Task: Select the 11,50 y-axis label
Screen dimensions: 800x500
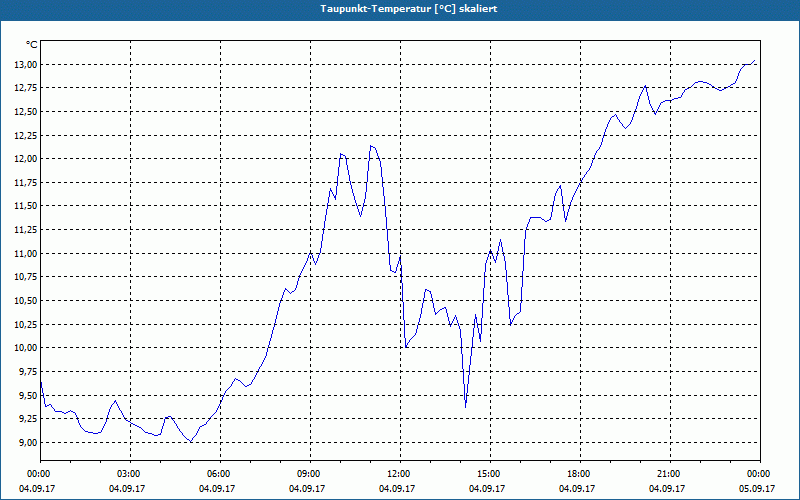Action: [x=28, y=206]
